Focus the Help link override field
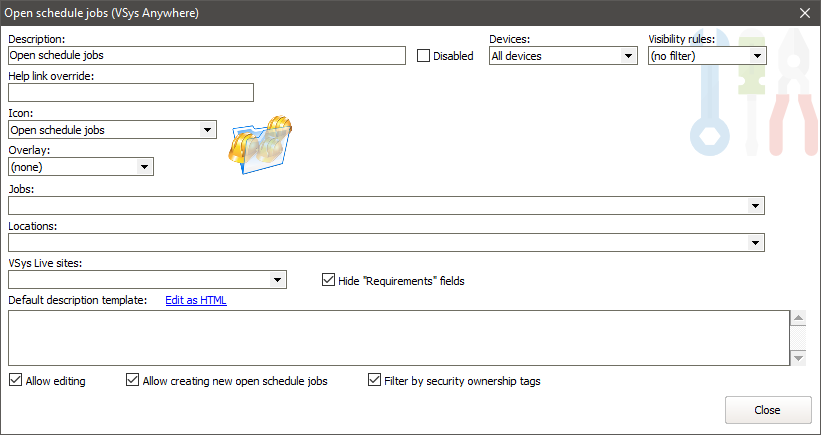The width and height of the screenshot is (821, 435). 130,93
